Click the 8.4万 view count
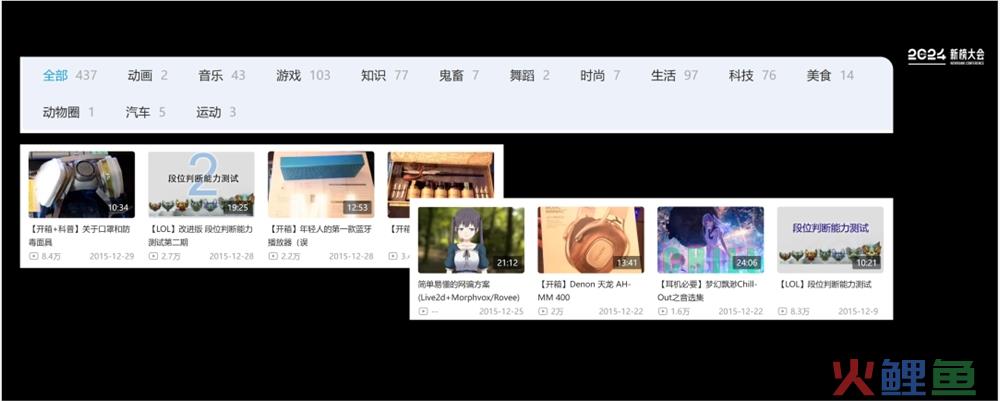Image resolution: width=1000 pixels, height=401 pixels. pyautogui.click(x=51, y=256)
